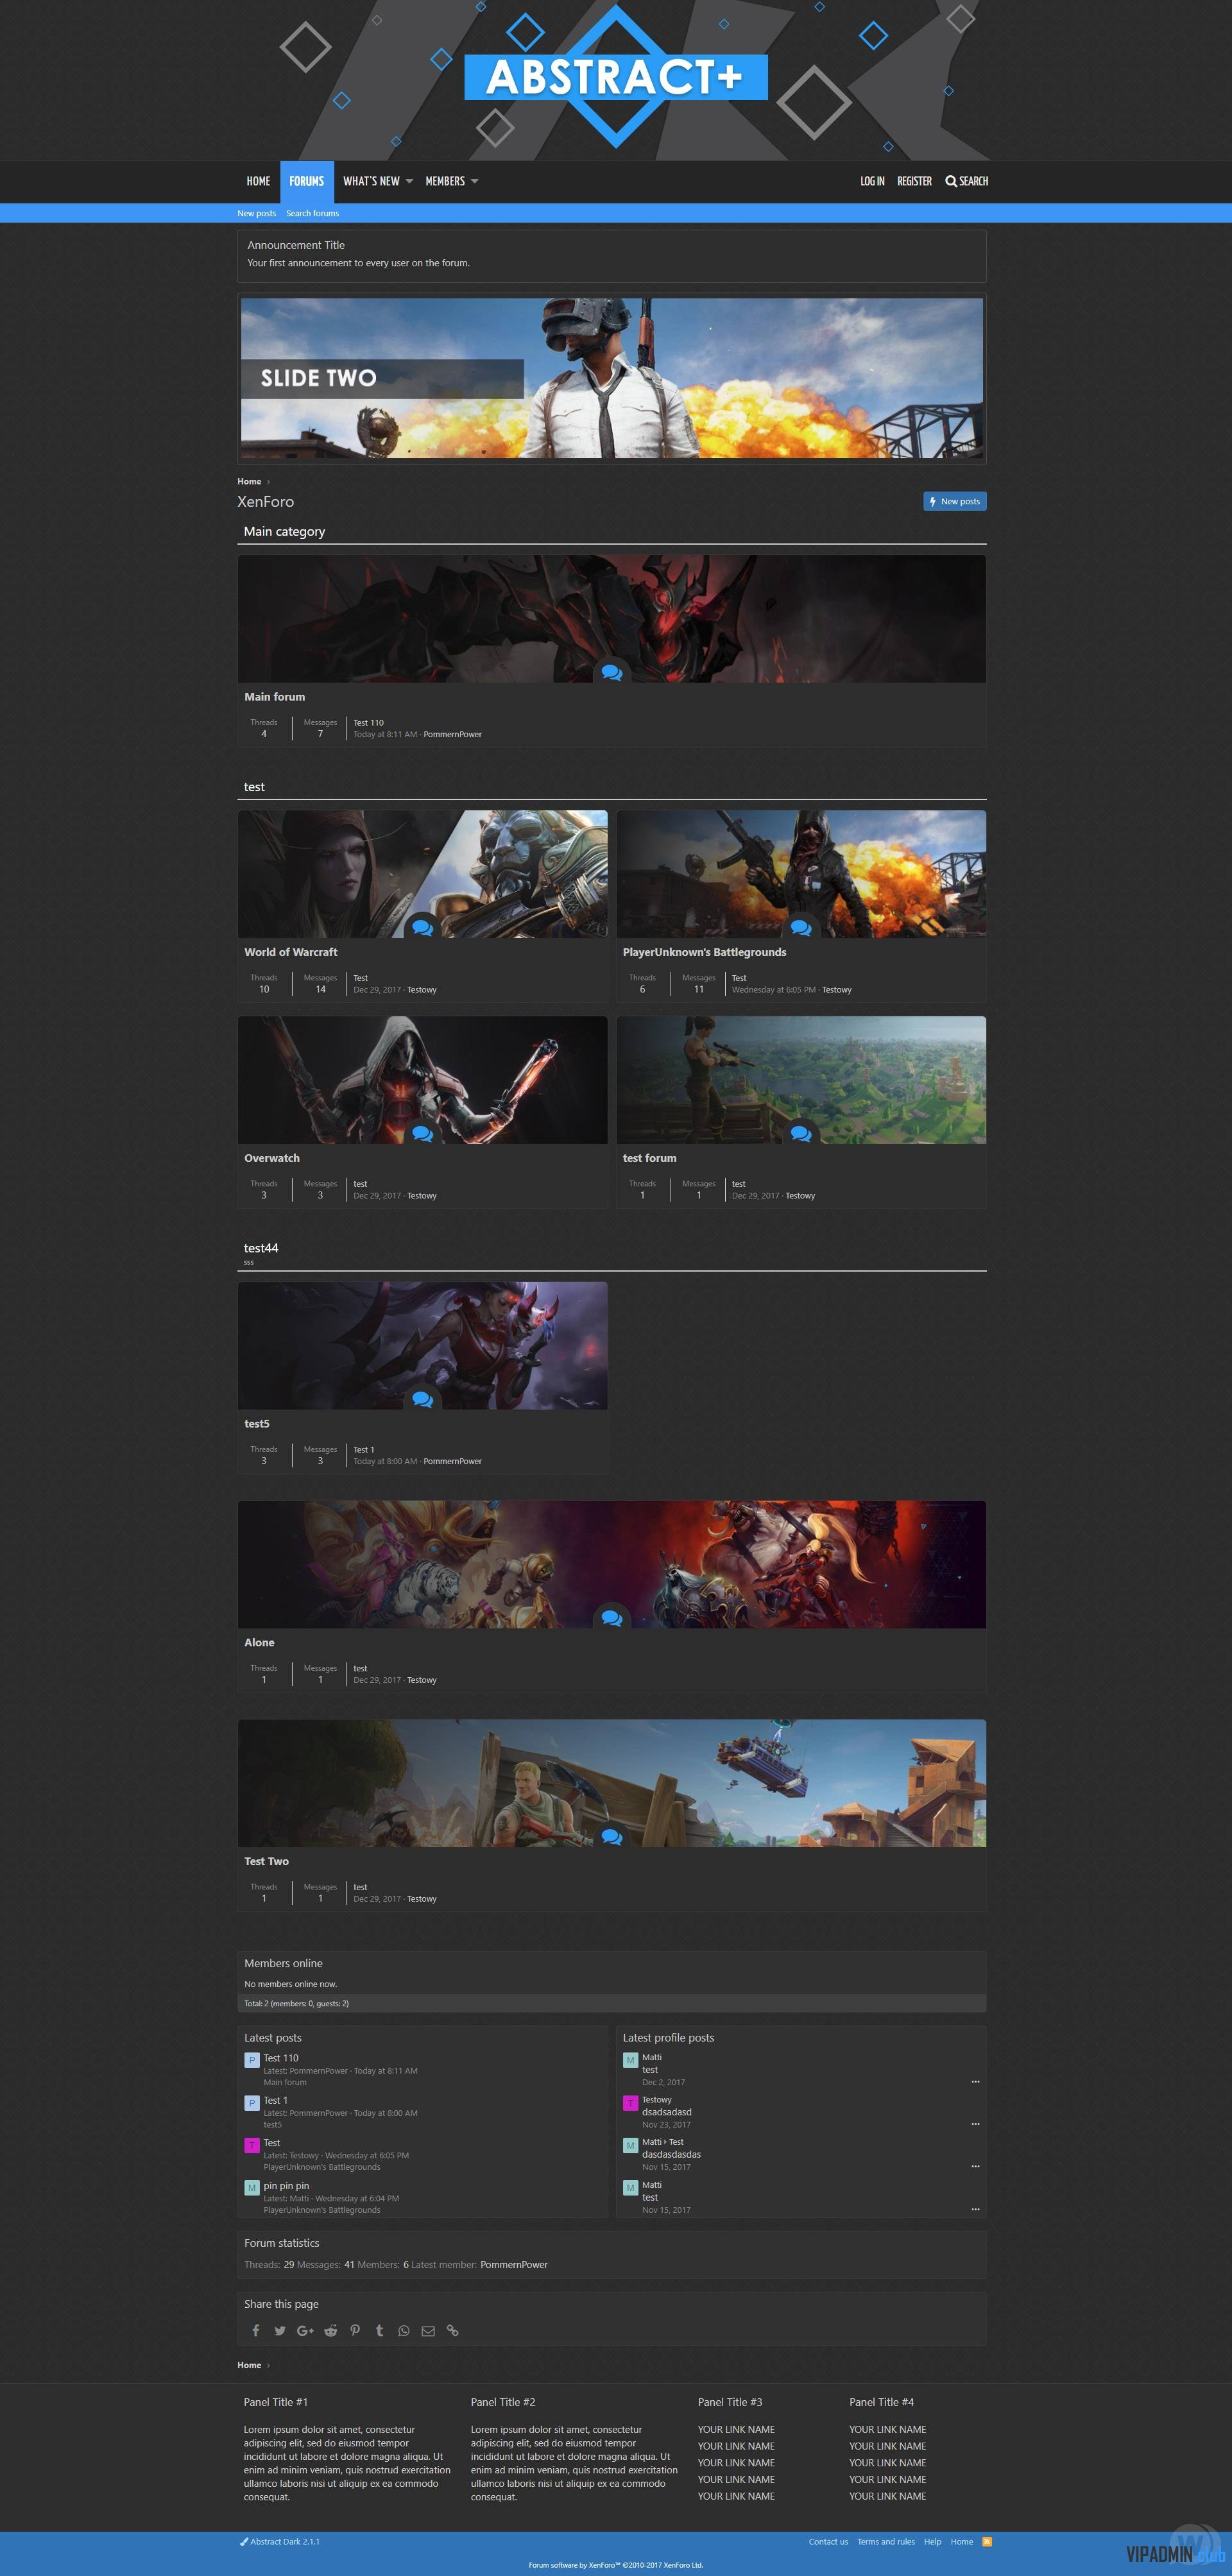
Task: Click the Home link in the footer
Action: pyautogui.click(x=962, y=2541)
